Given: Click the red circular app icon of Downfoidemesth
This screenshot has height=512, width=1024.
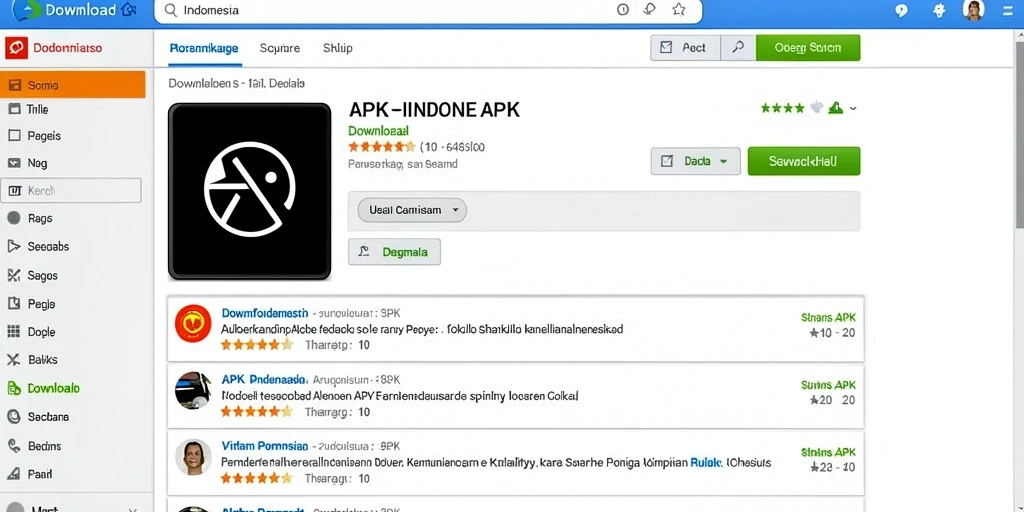Looking at the screenshot, I should pyautogui.click(x=193, y=323).
